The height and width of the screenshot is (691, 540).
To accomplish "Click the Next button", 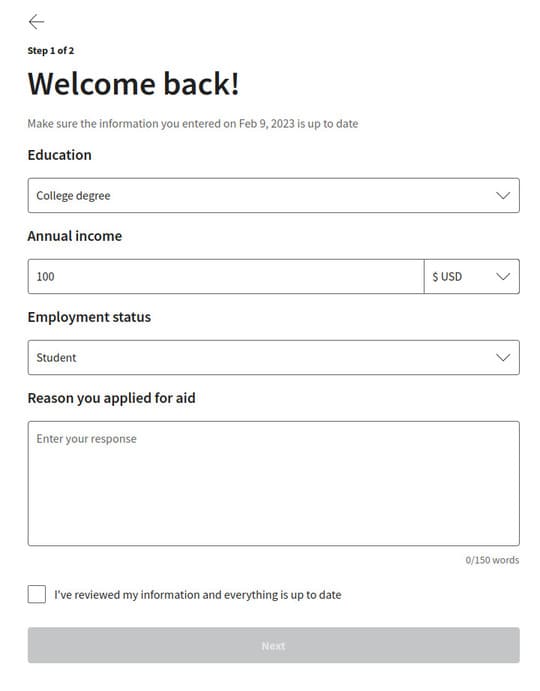I will 273,645.
